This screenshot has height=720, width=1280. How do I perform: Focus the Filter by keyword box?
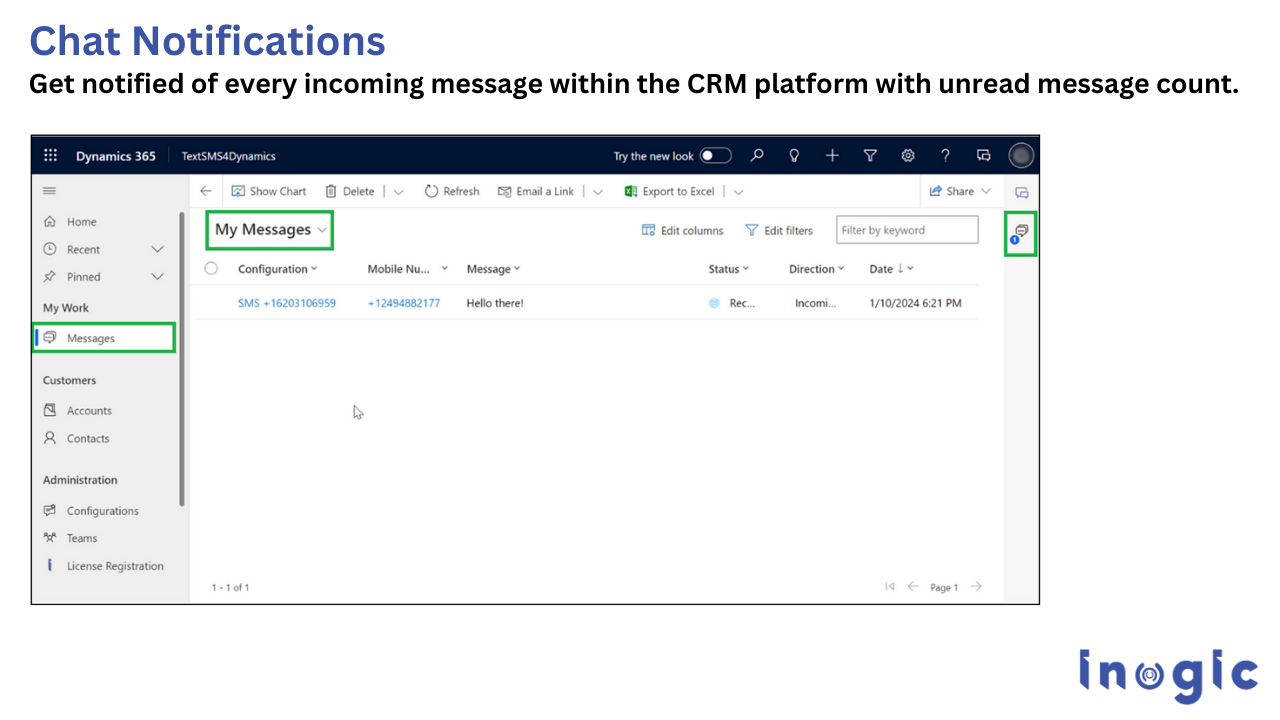907,230
